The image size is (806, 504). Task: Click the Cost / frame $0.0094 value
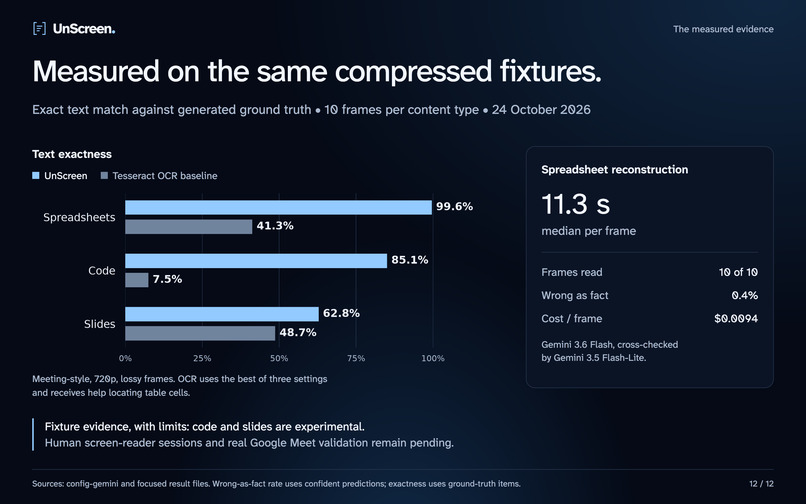click(736, 318)
